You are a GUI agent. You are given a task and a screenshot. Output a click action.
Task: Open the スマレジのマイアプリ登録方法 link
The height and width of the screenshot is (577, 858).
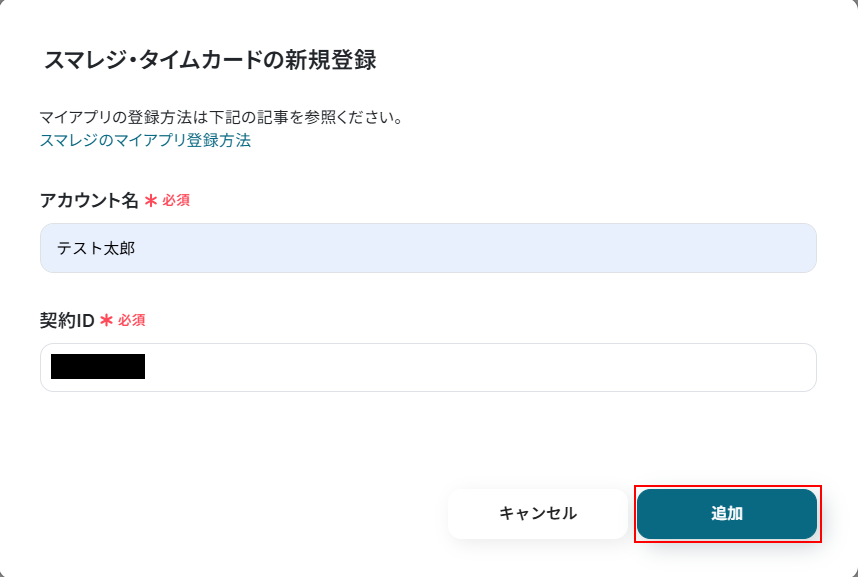145,140
